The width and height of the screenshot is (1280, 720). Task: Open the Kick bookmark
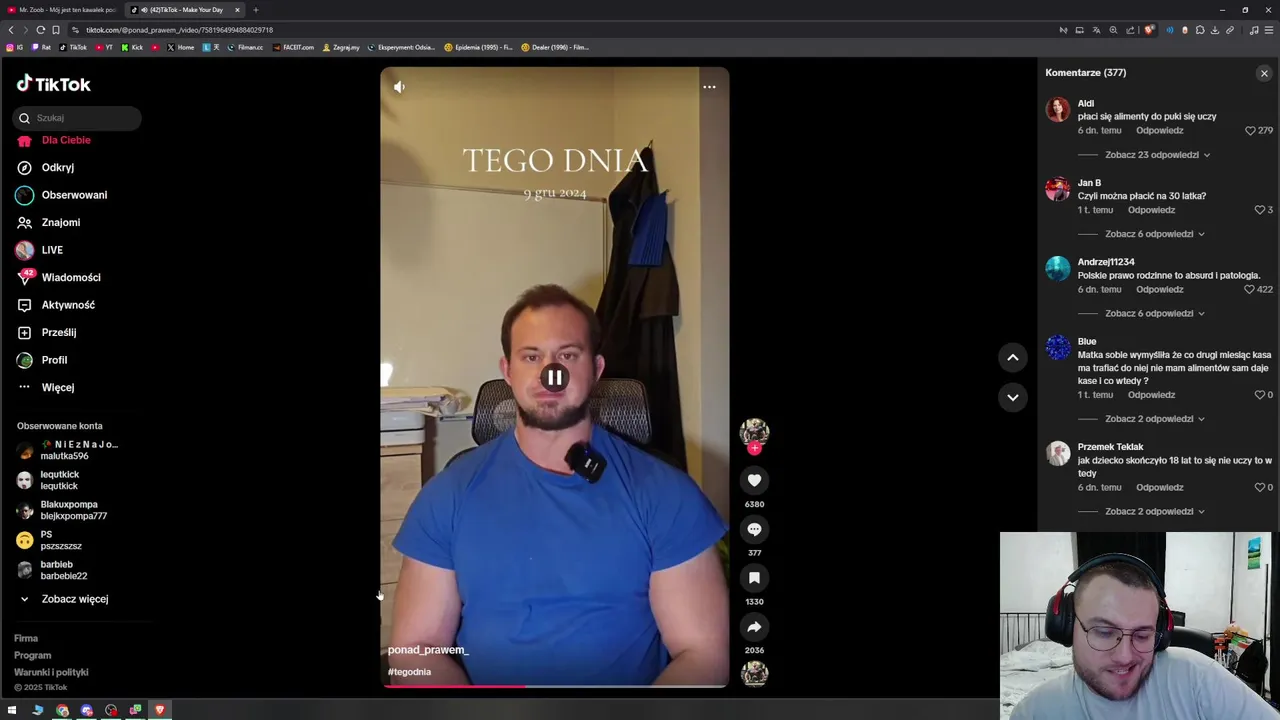pyautogui.click(x=132, y=47)
